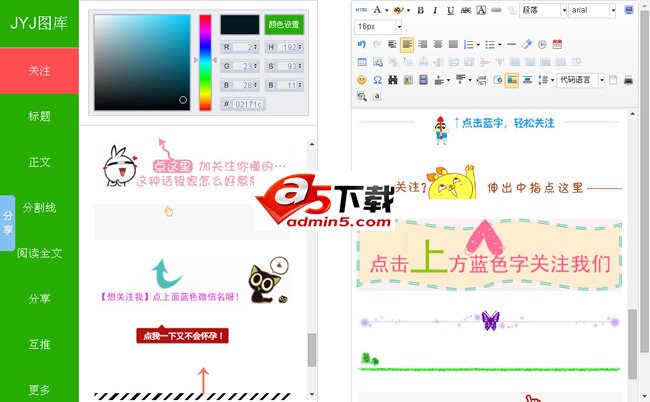
Task: Insert an emoticon smiley
Action: pyautogui.click(x=362, y=80)
